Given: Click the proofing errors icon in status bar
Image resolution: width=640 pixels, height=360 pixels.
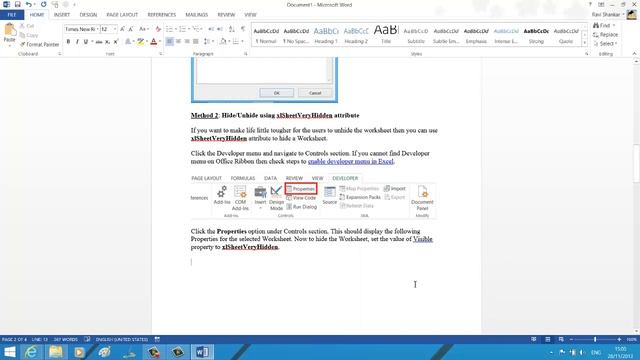Looking at the screenshot, I should point(87,339).
